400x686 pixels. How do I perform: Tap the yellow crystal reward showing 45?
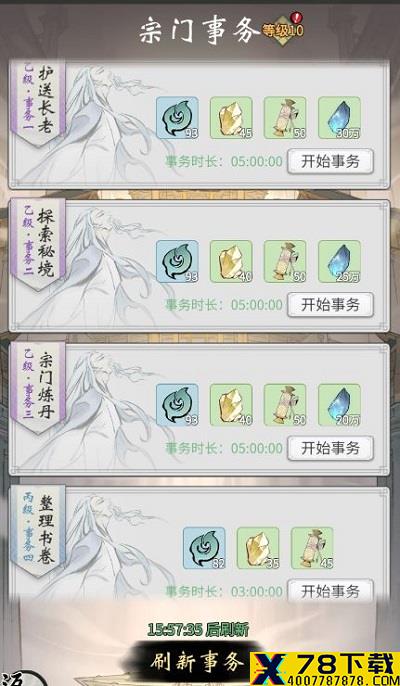(231, 118)
